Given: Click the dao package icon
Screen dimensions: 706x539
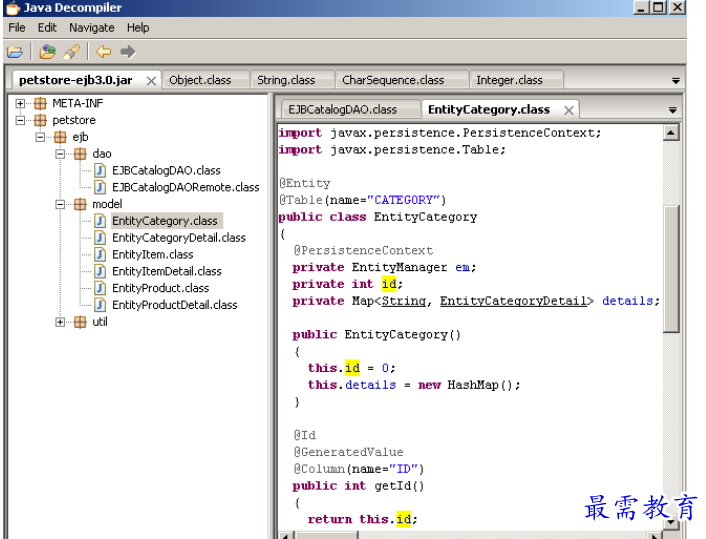Looking at the screenshot, I should coord(80,154).
